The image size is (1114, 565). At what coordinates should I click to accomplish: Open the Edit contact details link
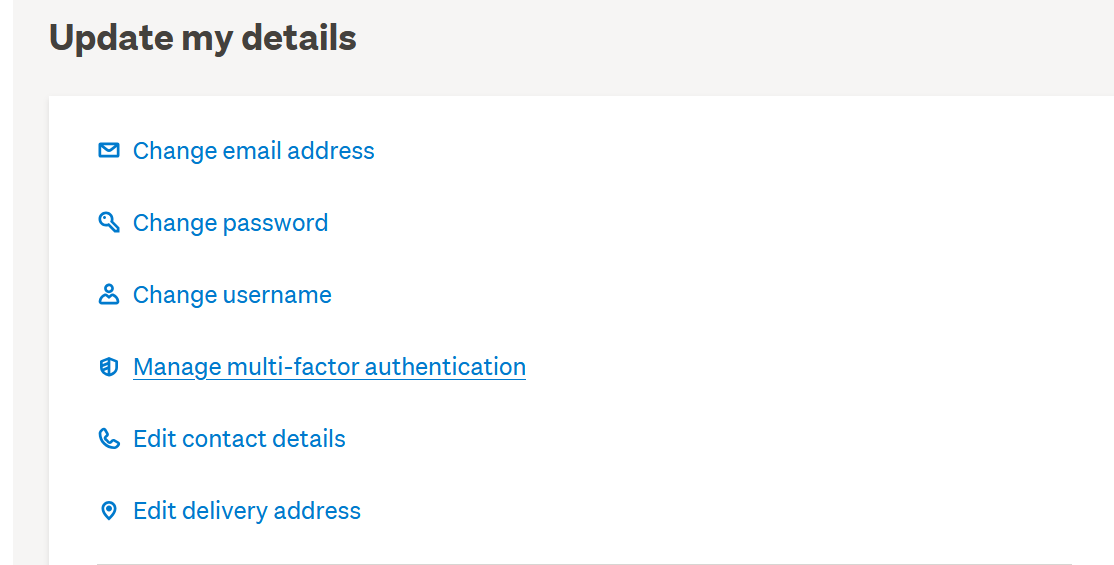point(239,439)
